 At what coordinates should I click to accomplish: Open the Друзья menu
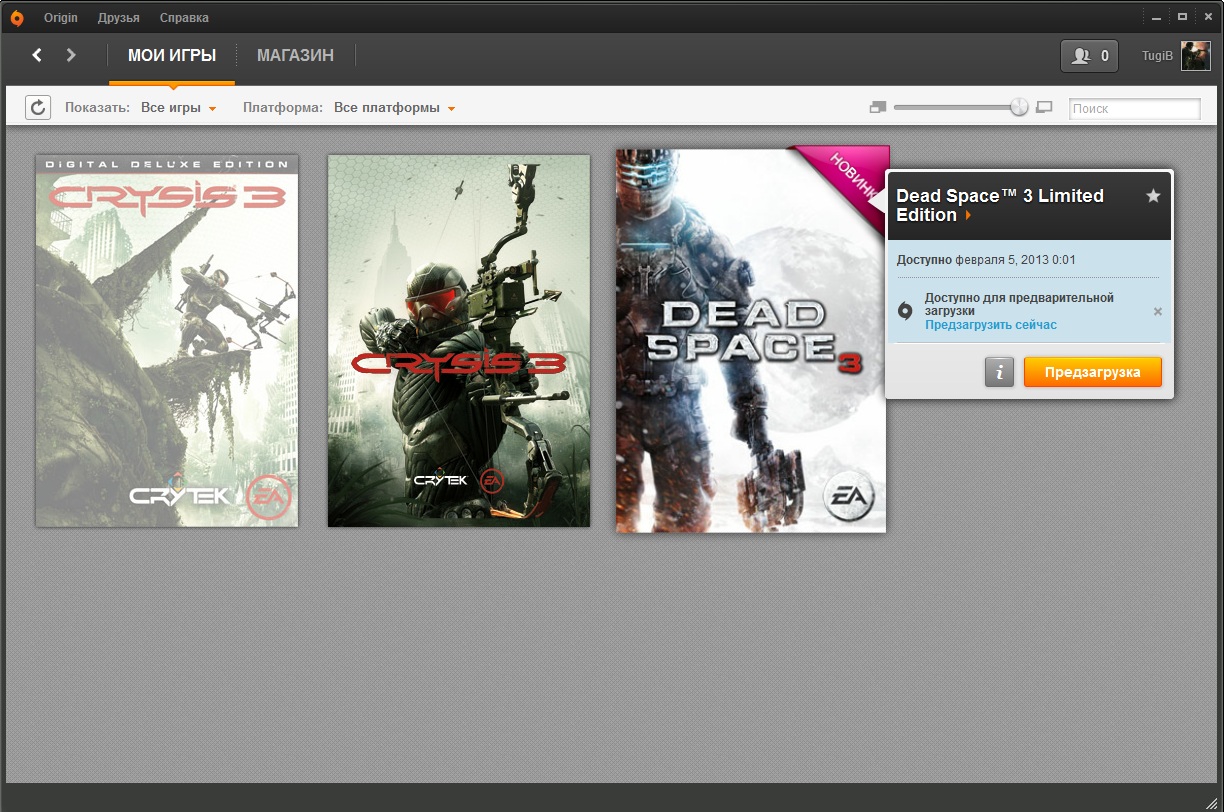(x=119, y=18)
